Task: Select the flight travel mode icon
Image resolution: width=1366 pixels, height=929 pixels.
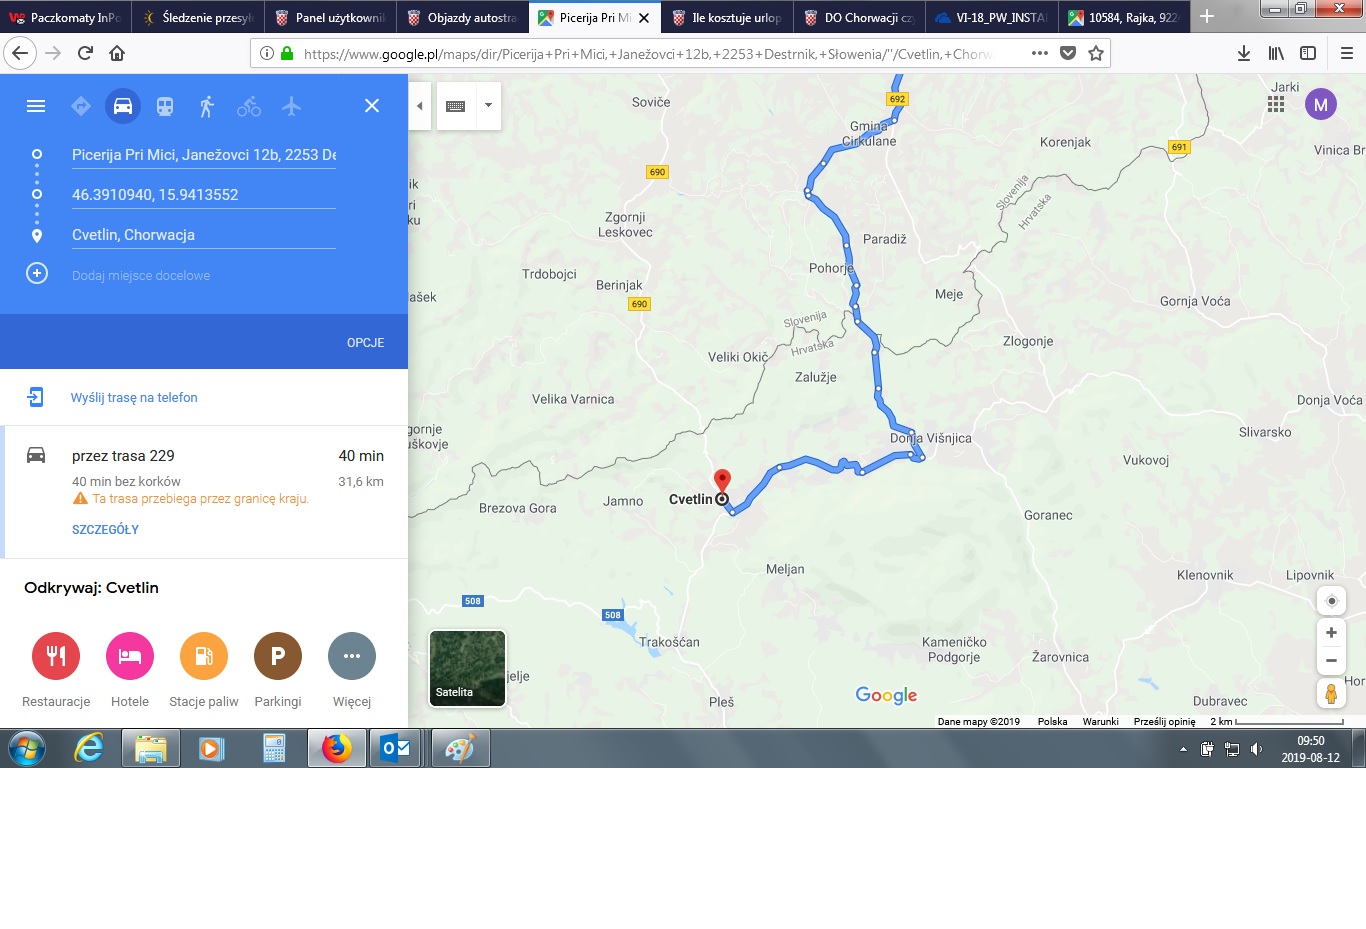Action: pyautogui.click(x=291, y=106)
